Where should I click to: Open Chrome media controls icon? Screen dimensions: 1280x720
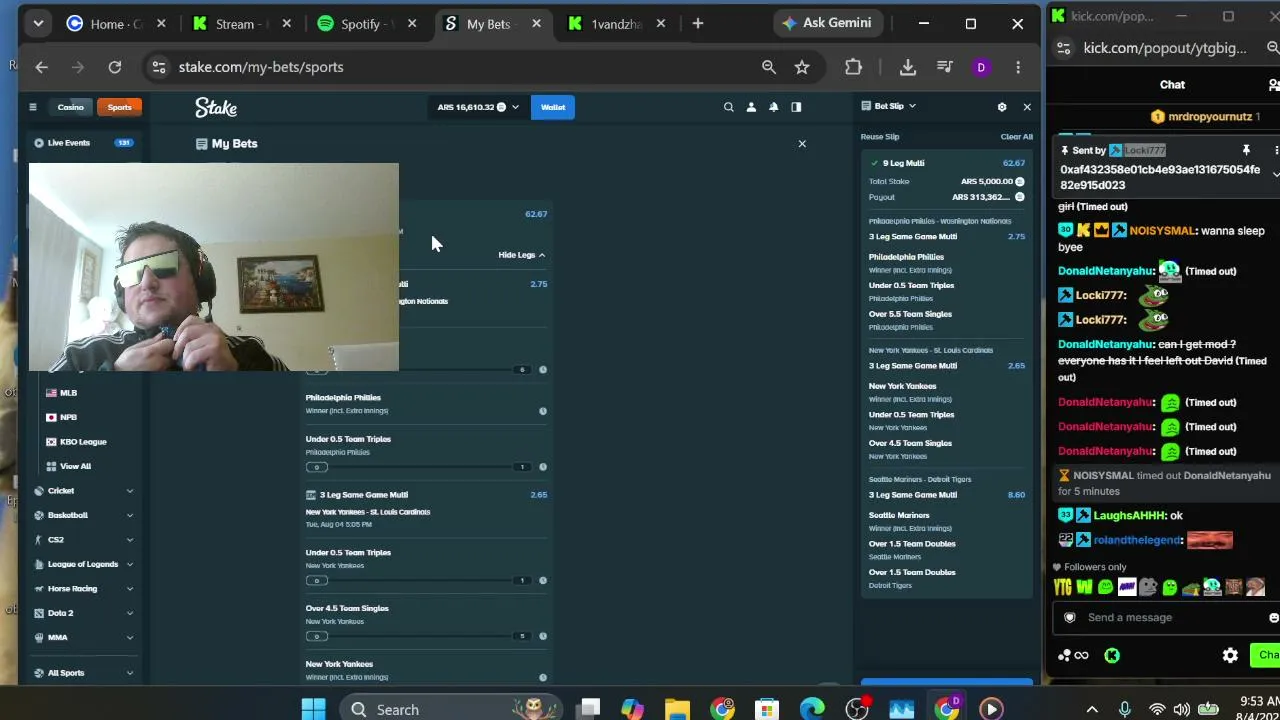pyautogui.click(x=945, y=67)
